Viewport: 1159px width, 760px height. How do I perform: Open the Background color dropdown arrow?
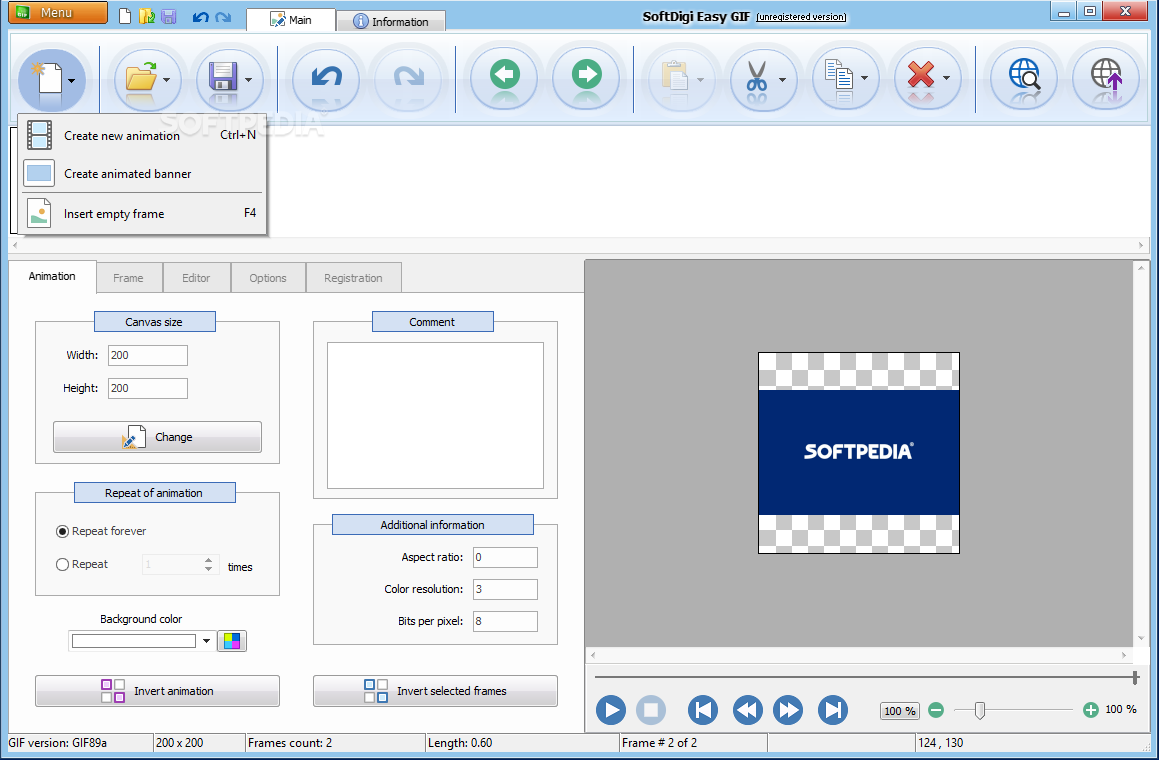pyautogui.click(x=206, y=641)
